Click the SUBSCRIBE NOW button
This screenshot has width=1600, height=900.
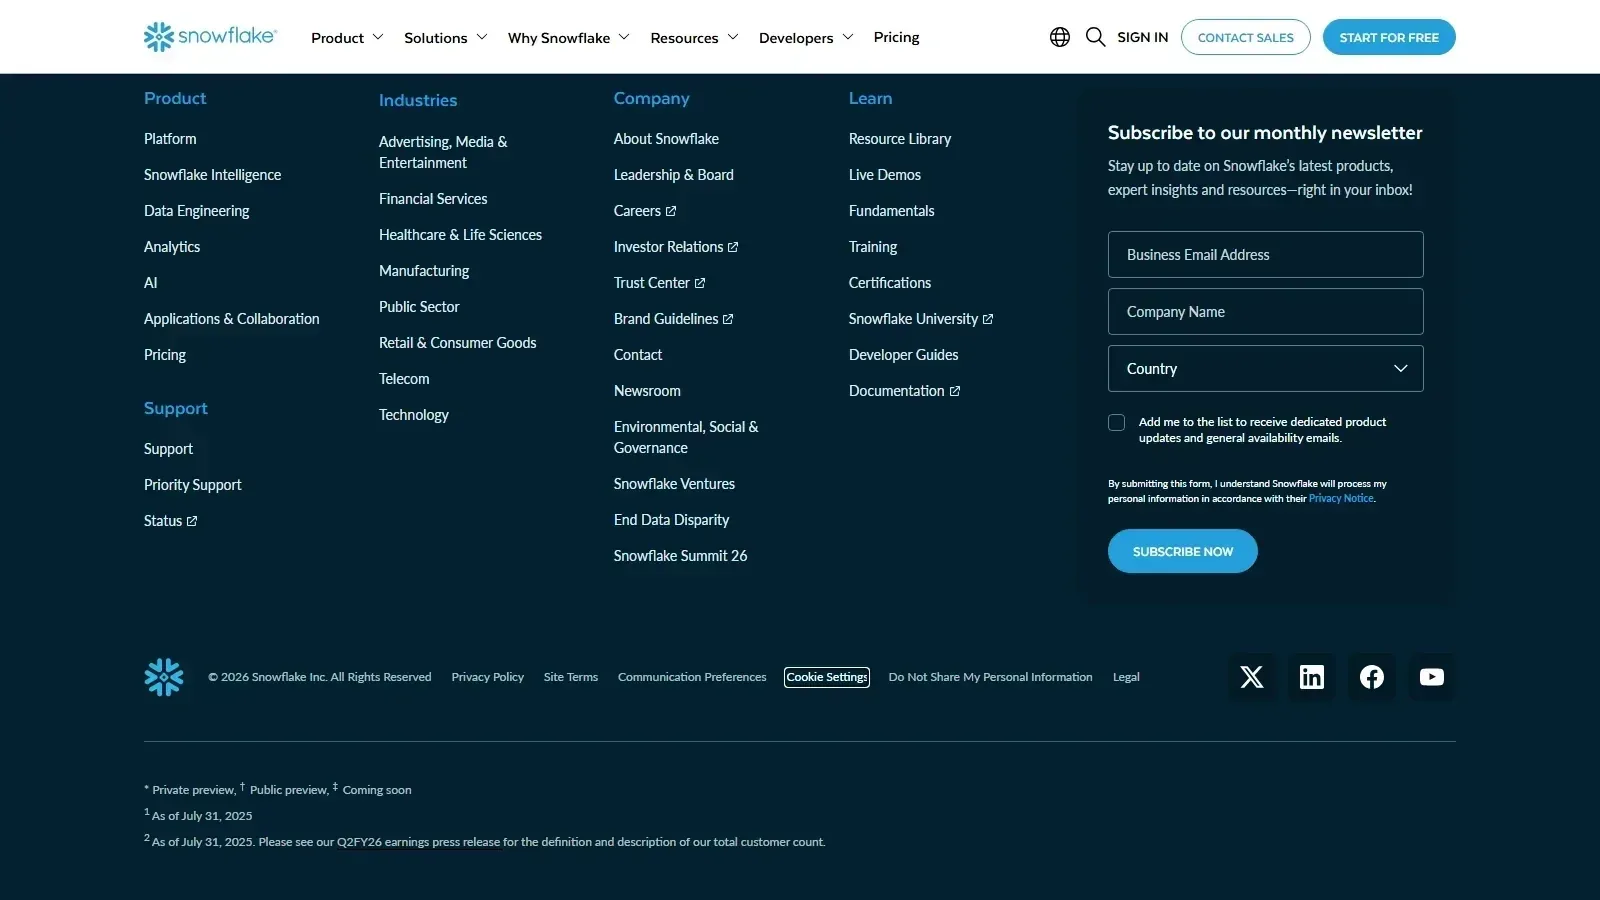click(1183, 551)
